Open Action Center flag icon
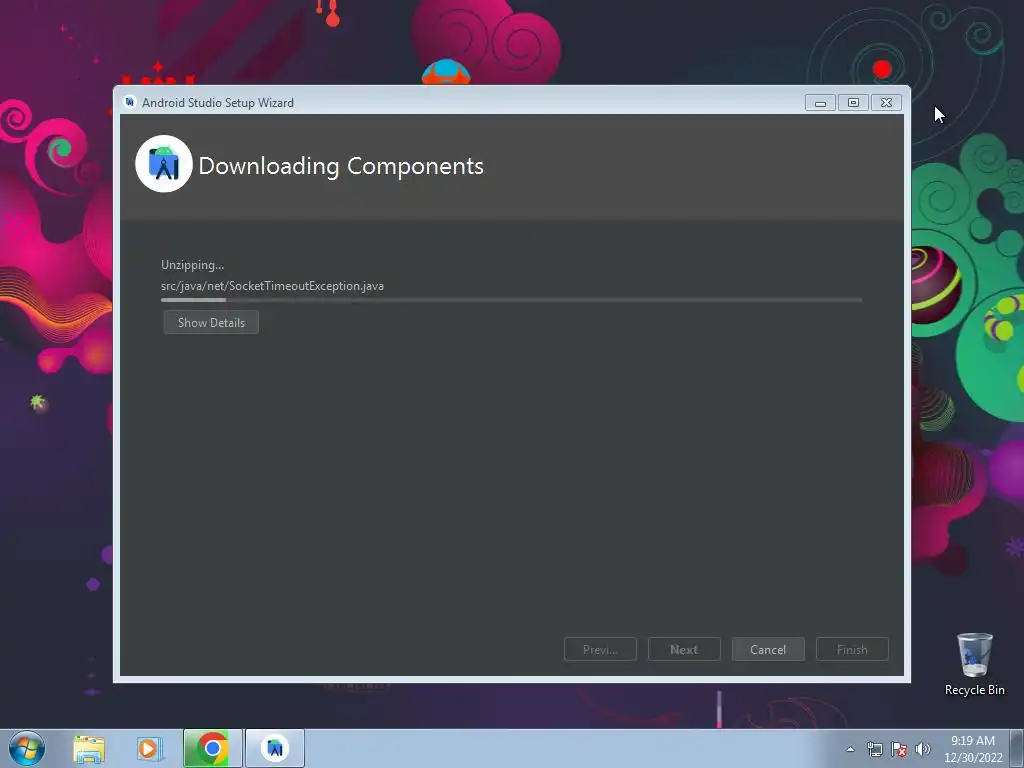The height and width of the screenshot is (768, 1024). (x=899, y=749)
